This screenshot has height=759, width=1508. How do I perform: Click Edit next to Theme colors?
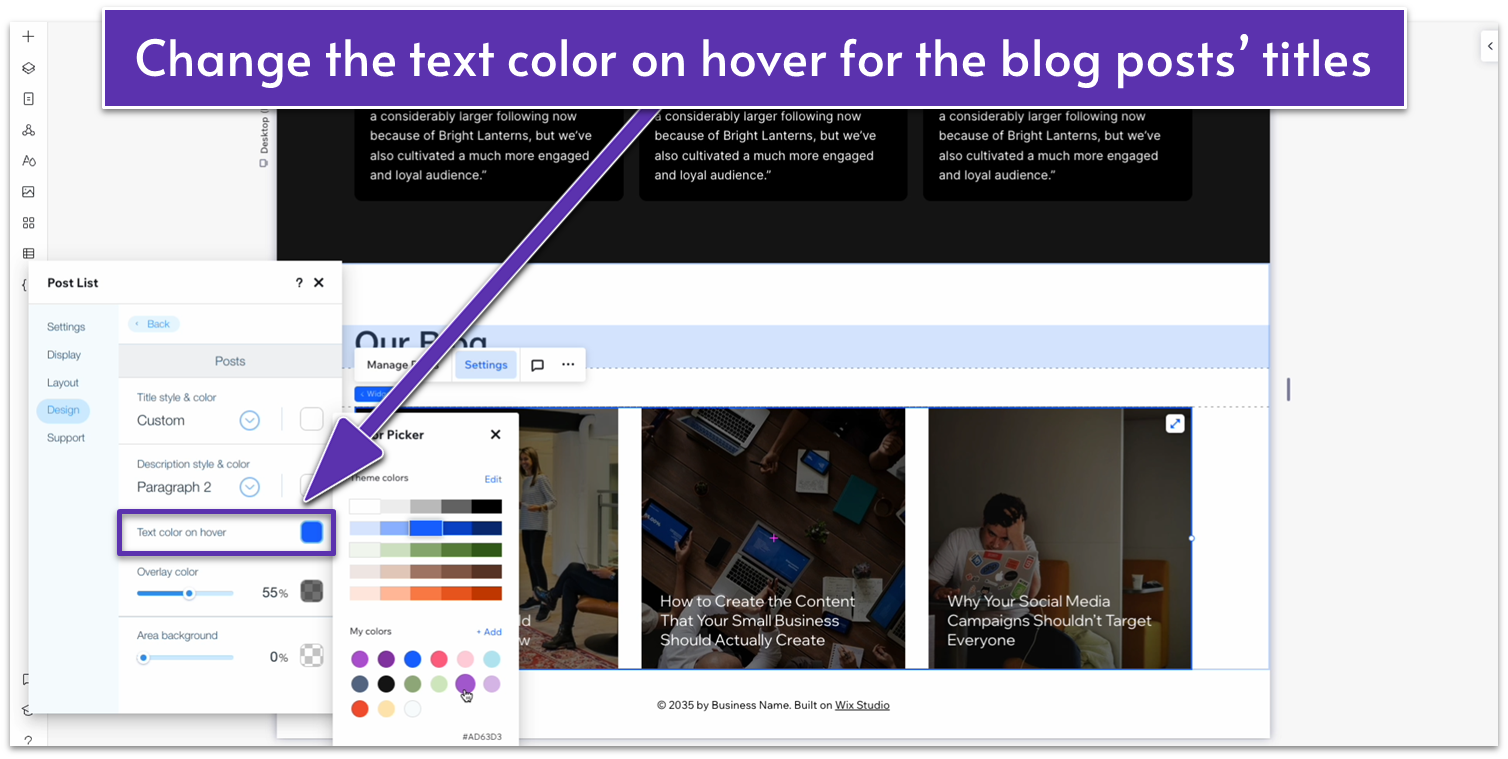(493, 480)
